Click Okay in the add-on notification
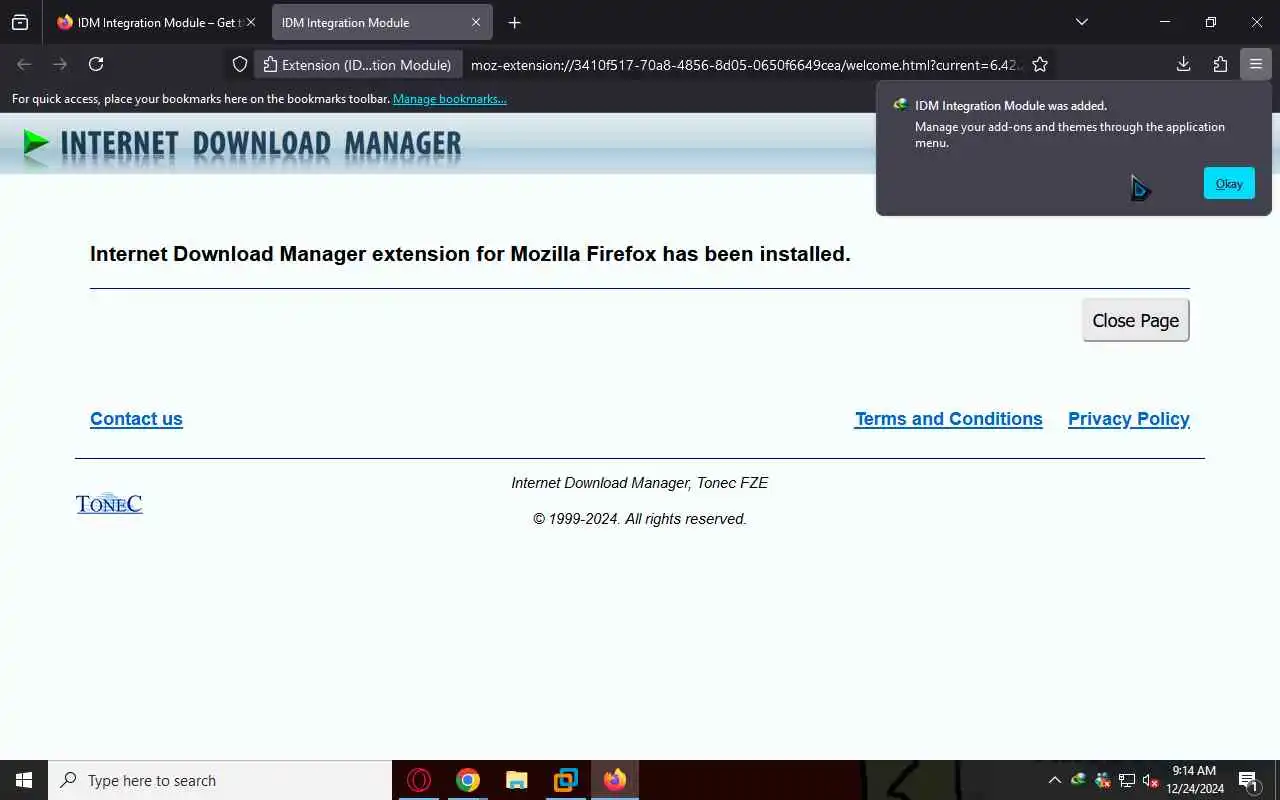The width and height of the screenshot is (1280, 800). pyautogui.click(x=1229, y=183)
